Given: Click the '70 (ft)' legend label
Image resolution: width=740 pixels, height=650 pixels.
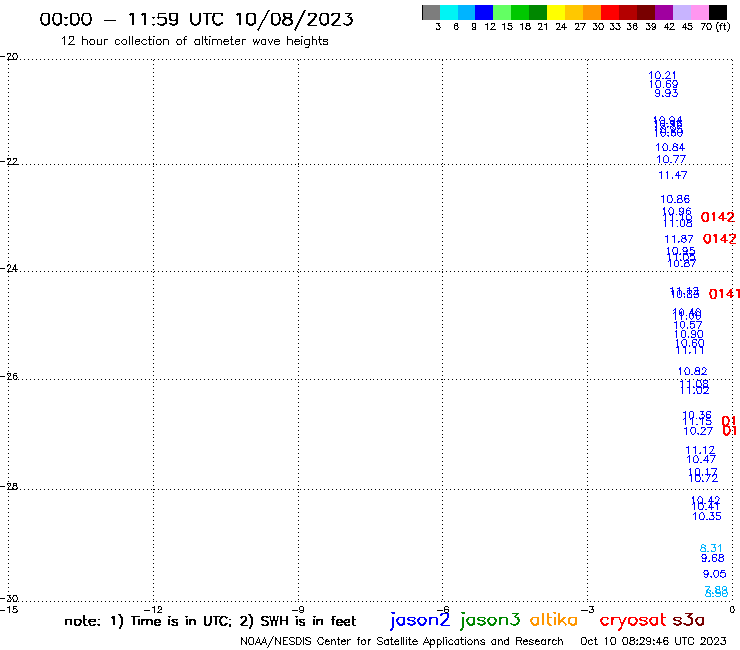Looking at the screenshot, I should click(715, 26).
